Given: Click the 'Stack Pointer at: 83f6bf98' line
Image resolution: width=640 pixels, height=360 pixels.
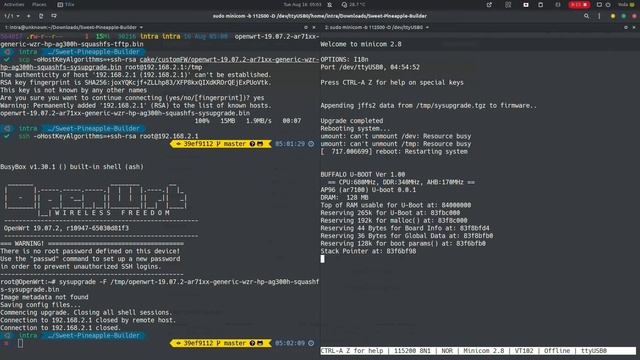Looking at the screenshot, I should [368, 251].
